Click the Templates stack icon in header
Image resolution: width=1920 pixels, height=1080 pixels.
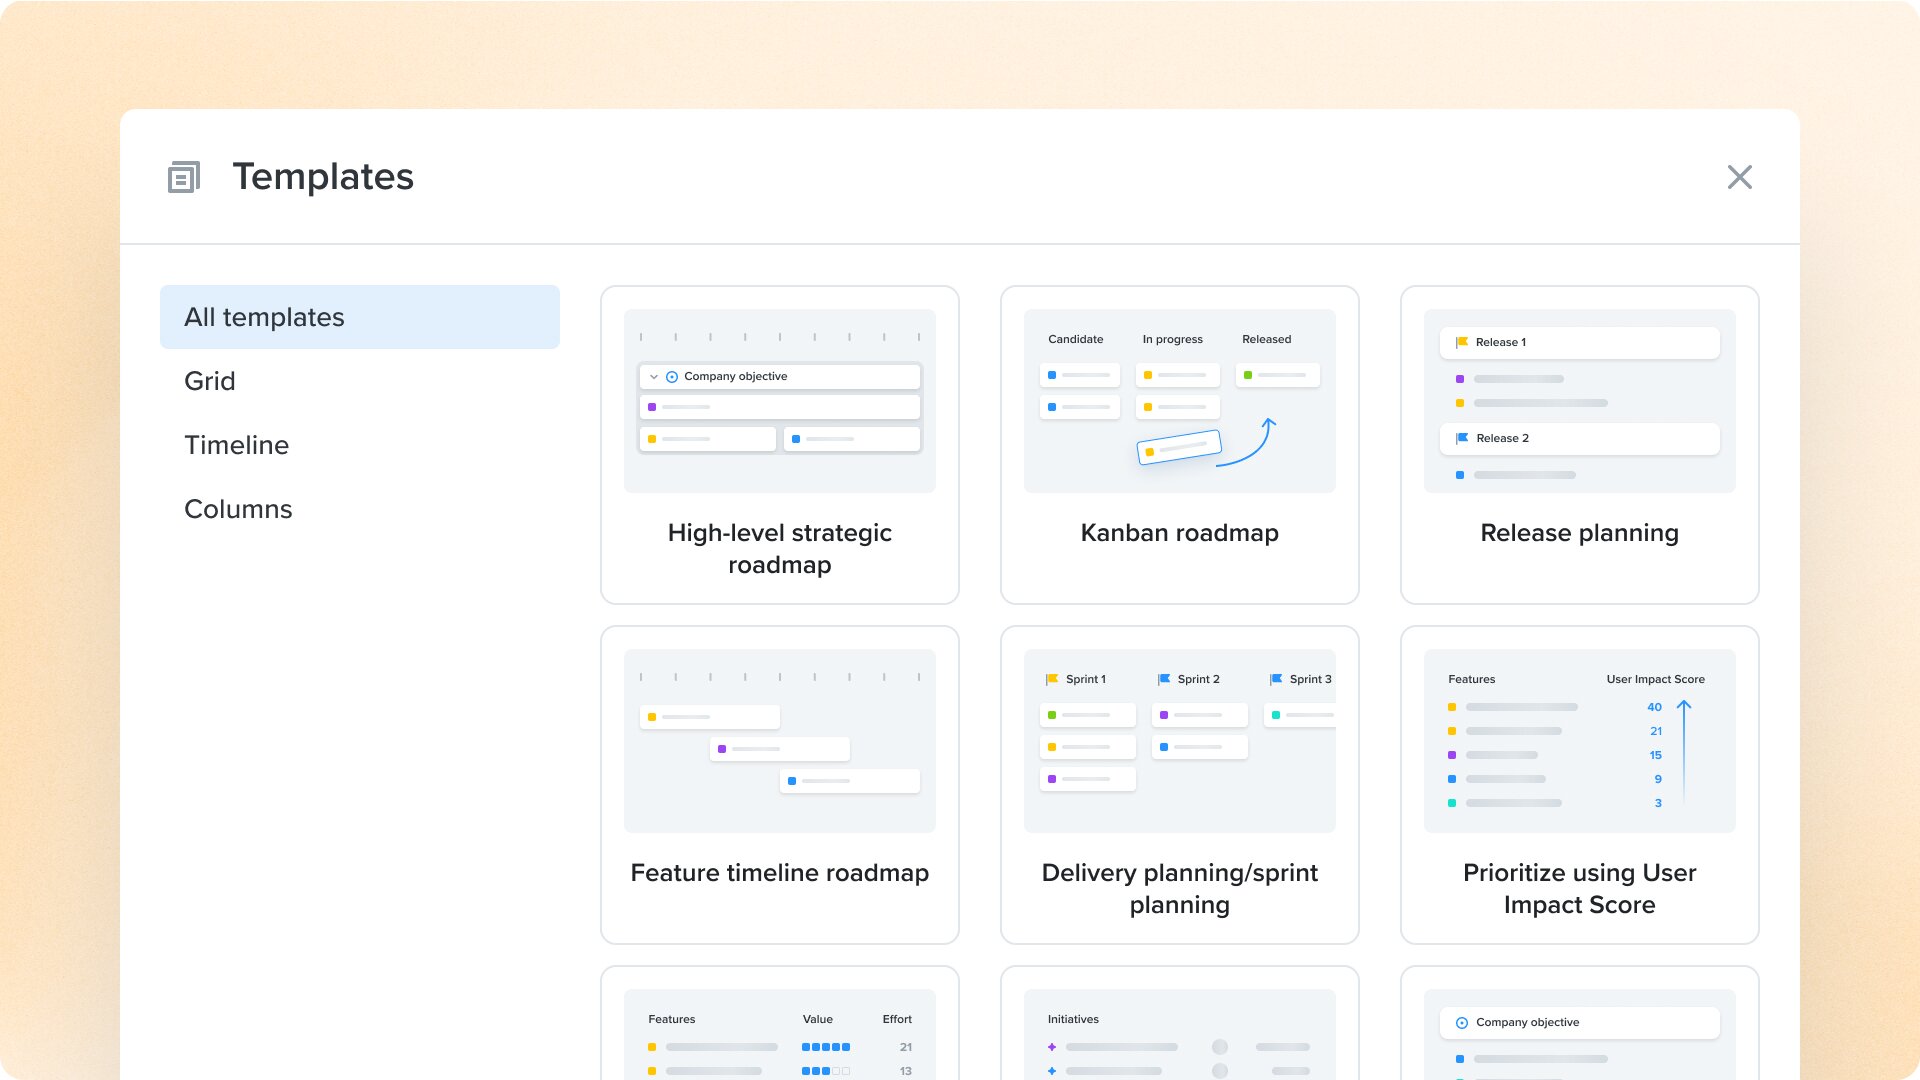click(183, 177)
